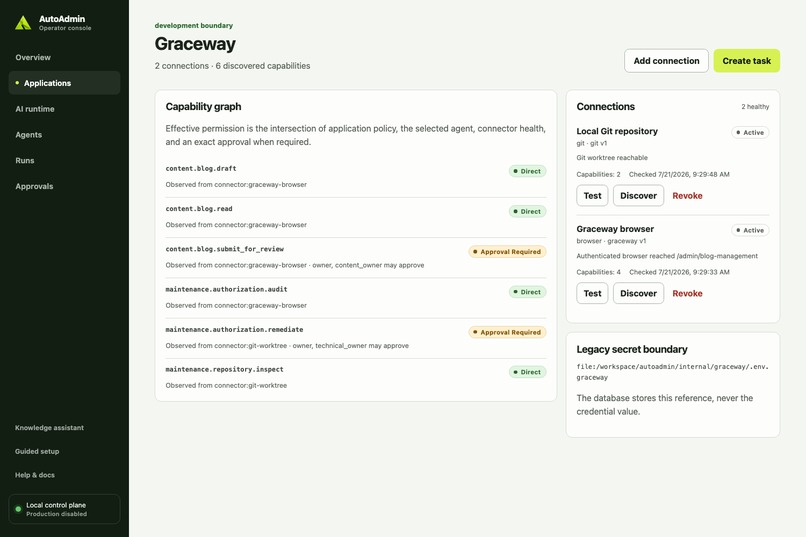Click the AutoAdmin triangle logo
806x537 pixels.
point(23,23)
